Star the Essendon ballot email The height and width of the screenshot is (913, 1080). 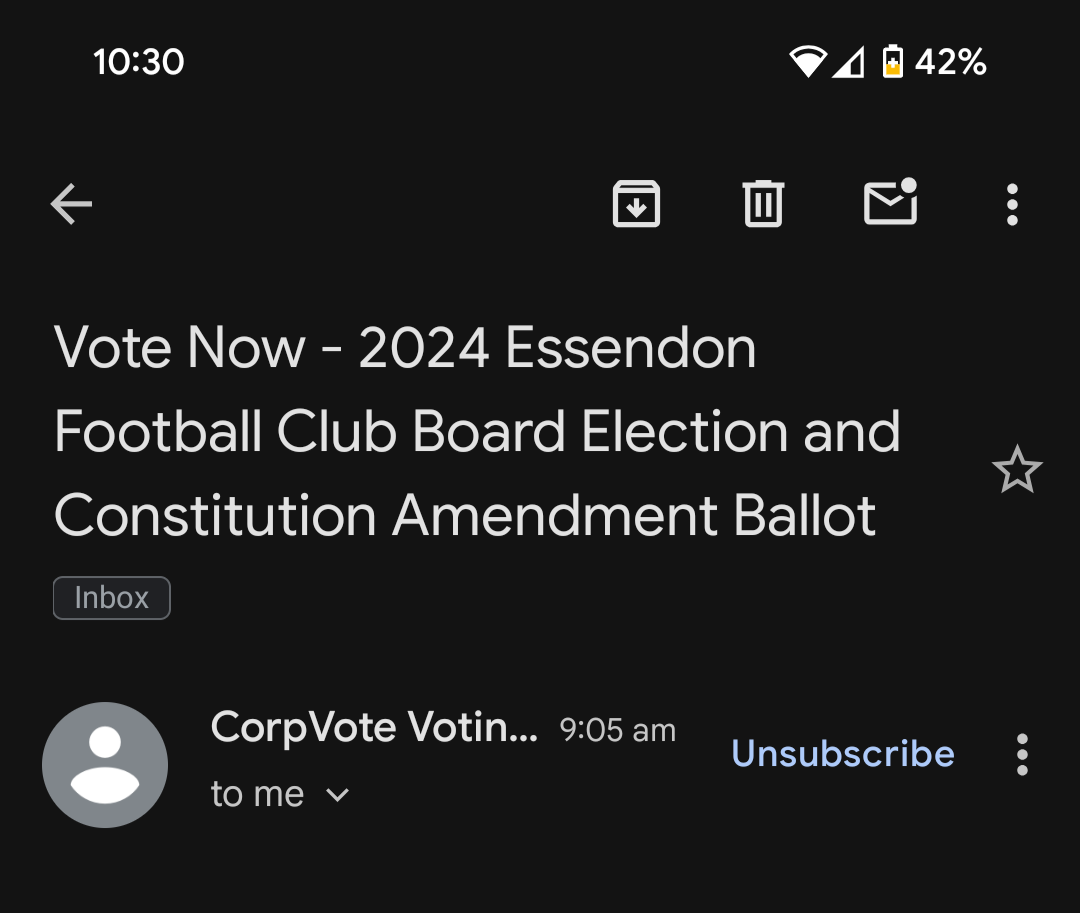point(1017,470)
